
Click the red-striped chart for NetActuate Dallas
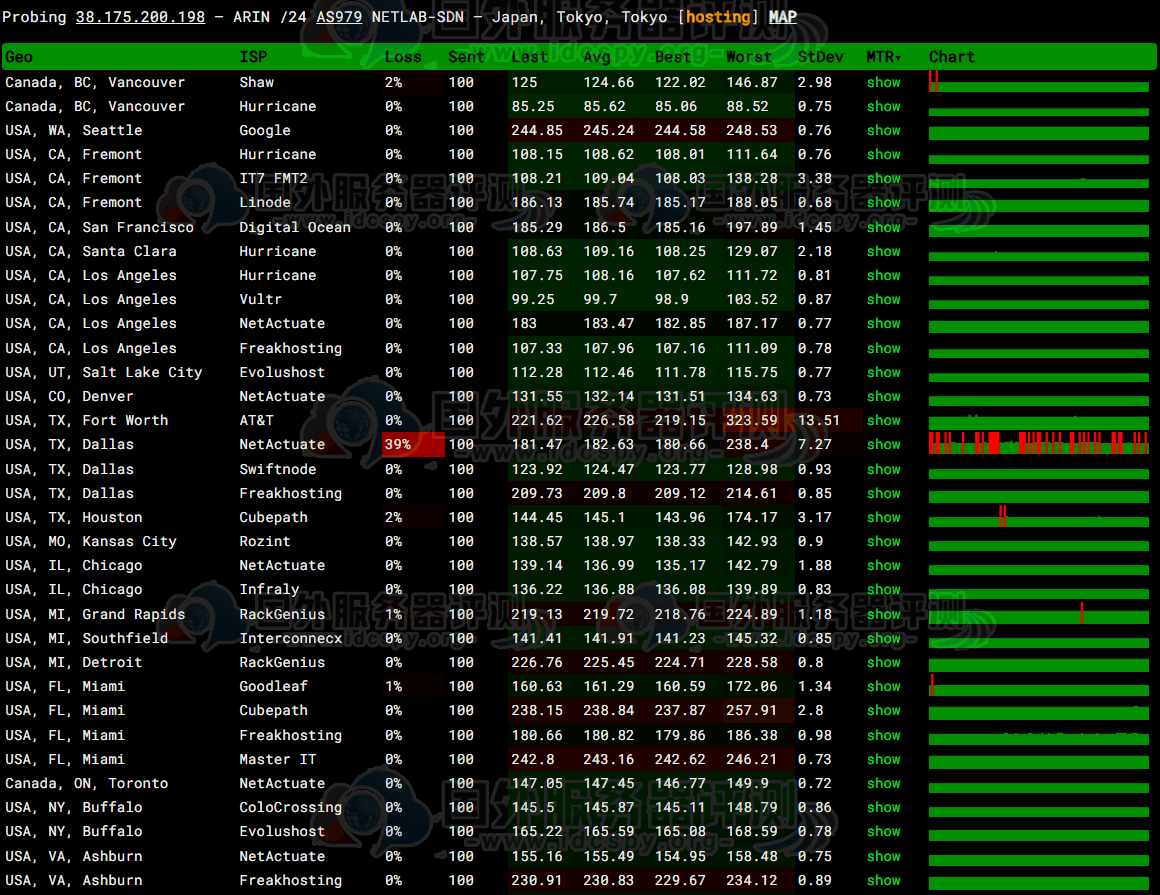[1039, 443]
